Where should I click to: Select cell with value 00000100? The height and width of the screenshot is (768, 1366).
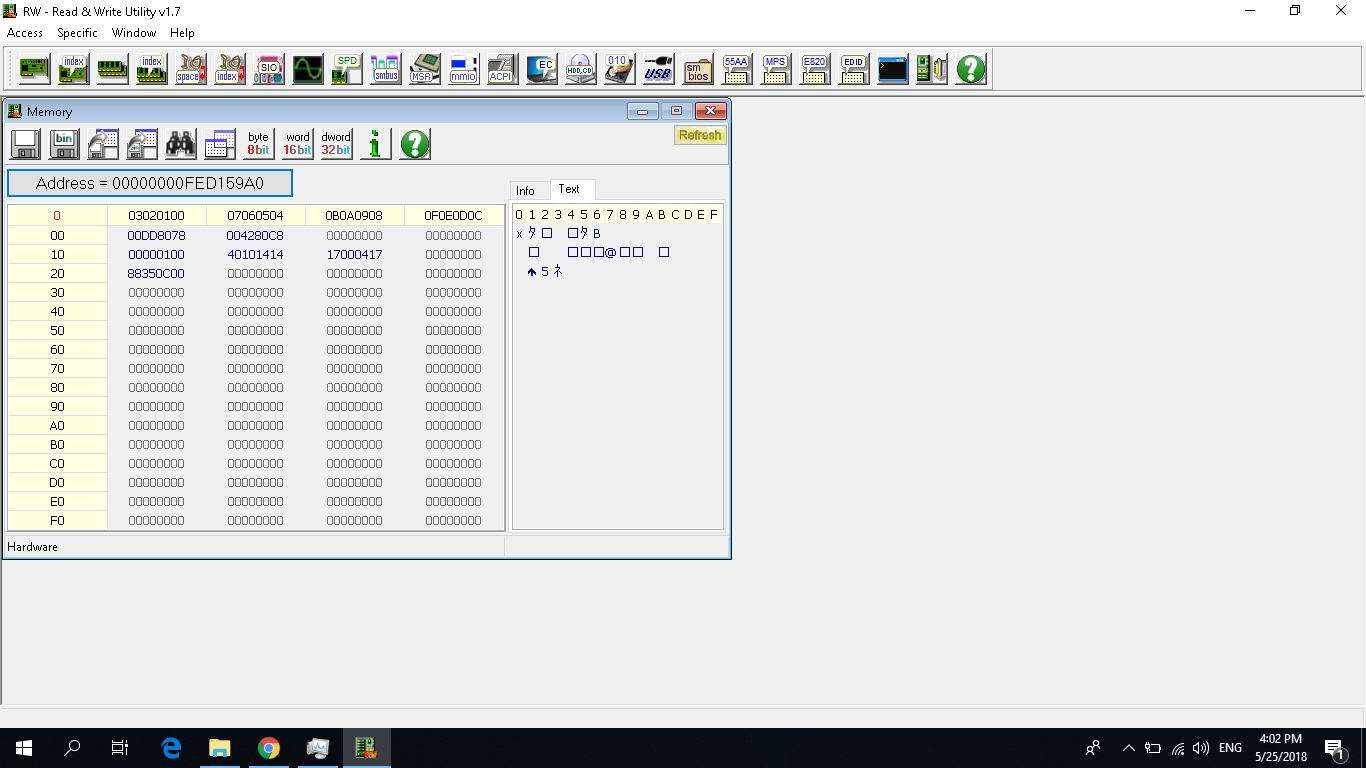coord(156,254)
